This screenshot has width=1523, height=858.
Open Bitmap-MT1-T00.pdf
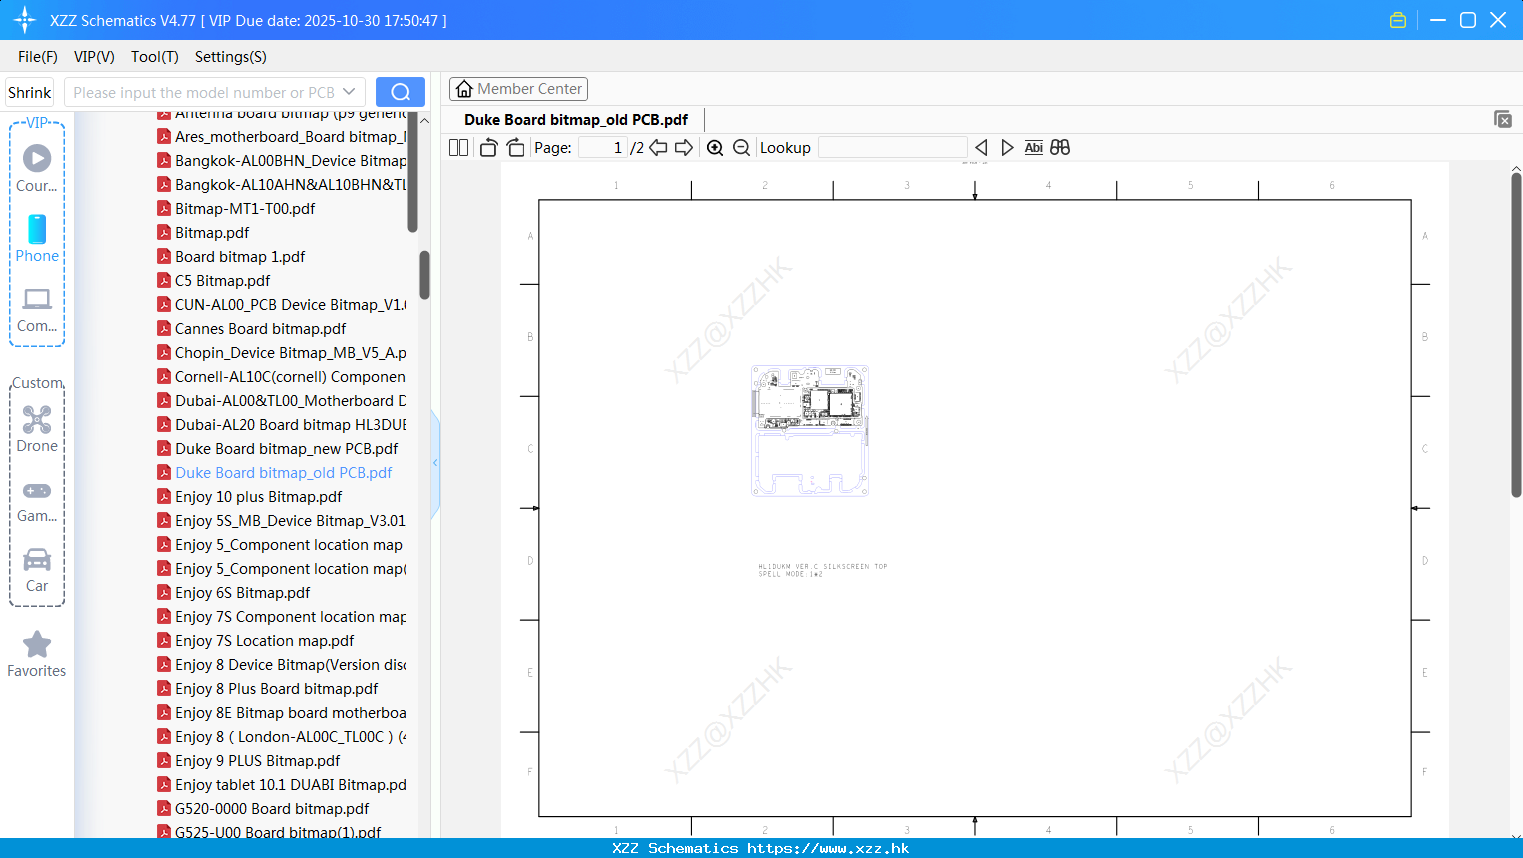236,209
